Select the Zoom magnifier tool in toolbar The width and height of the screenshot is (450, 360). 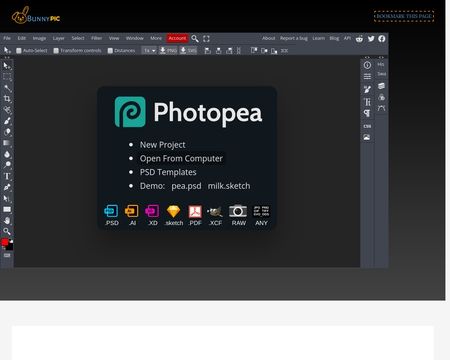(x=7, y=231)
